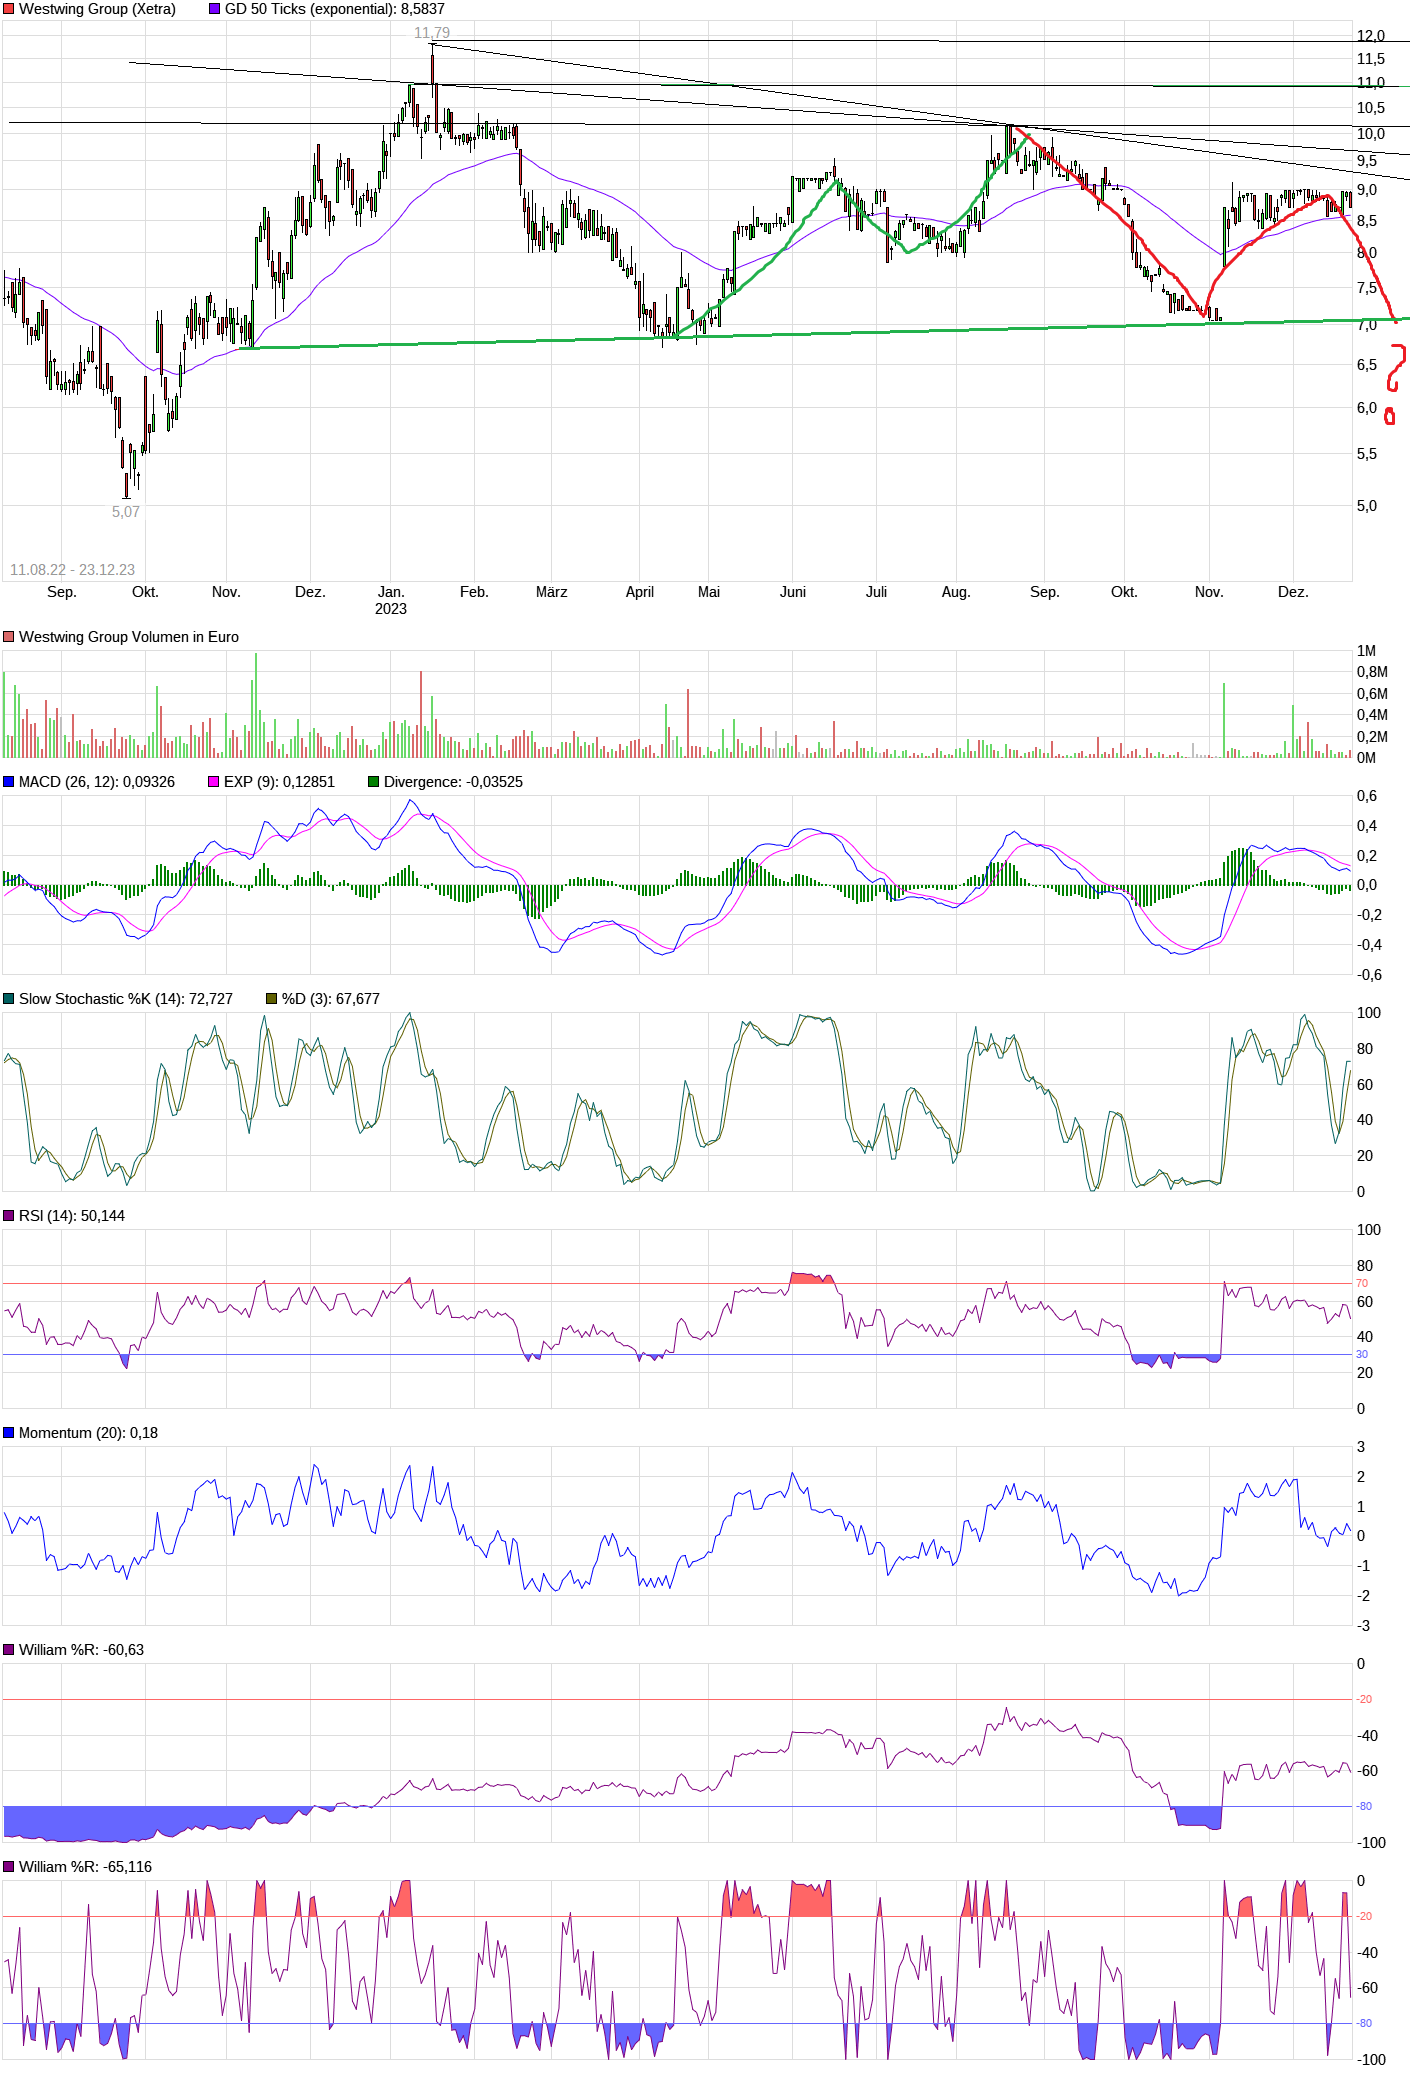Click the green Divergence legend swatch
Image resolution: width=1410 pixels, height=2074 pixels.
click(x=373, y=782)
